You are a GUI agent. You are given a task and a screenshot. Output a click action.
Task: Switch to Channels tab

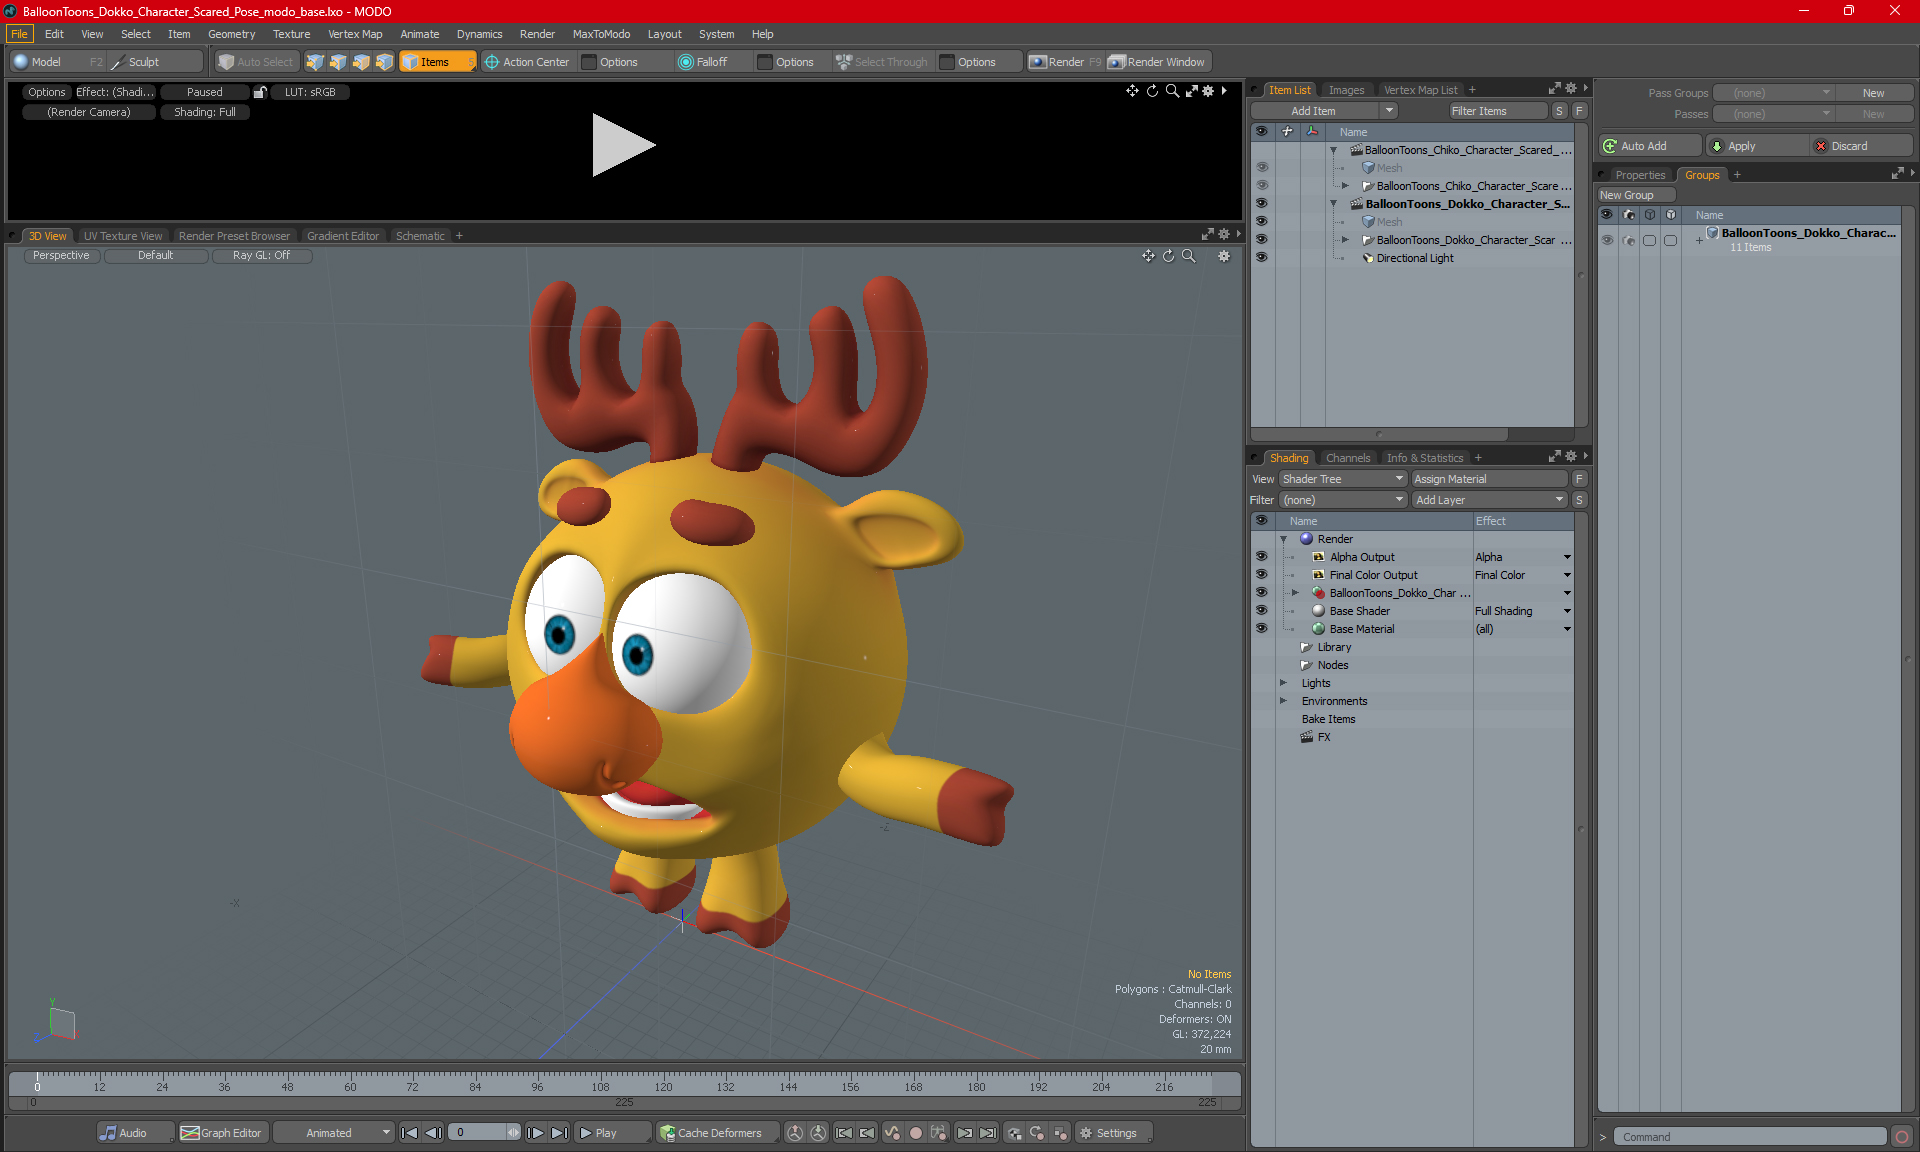[x=1348, y=458]
